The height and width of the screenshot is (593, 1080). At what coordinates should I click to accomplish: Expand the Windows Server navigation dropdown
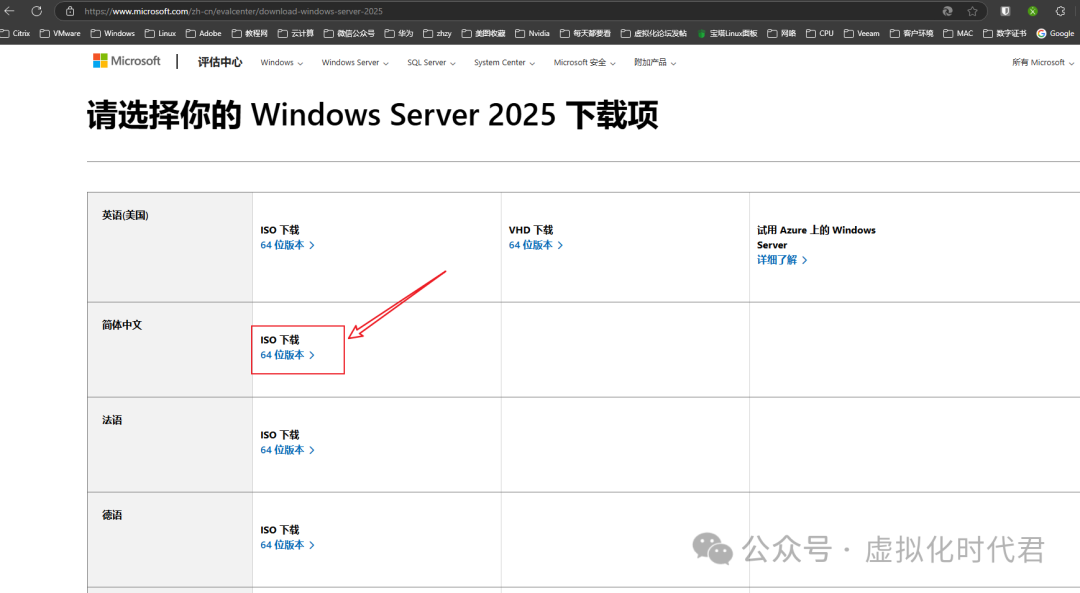coord(355,63)
